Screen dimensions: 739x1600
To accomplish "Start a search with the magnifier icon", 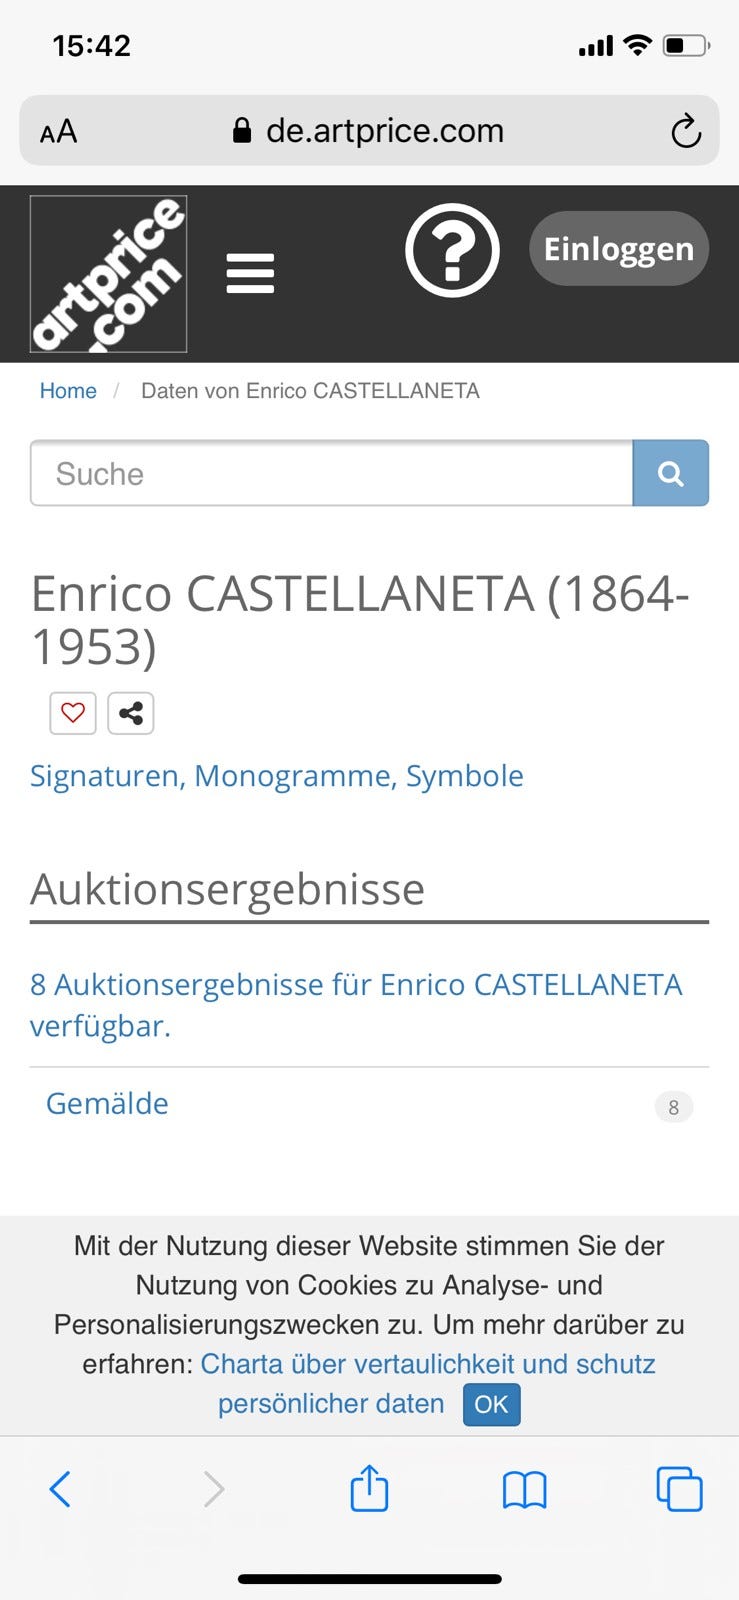I will tap(671, 473).
